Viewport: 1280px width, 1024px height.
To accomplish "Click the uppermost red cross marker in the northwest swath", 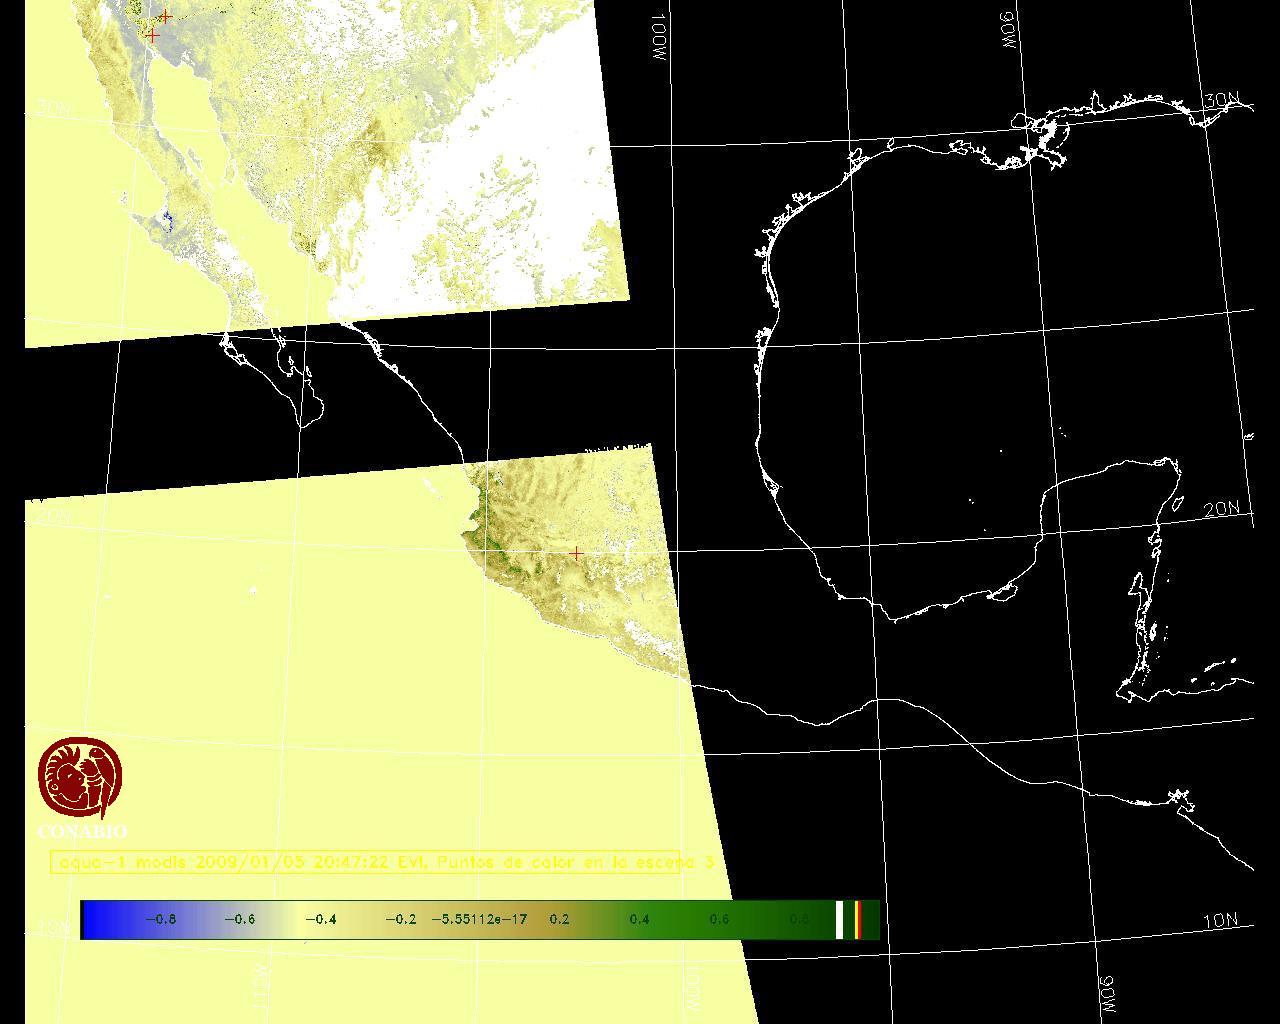I will [166, 16].
